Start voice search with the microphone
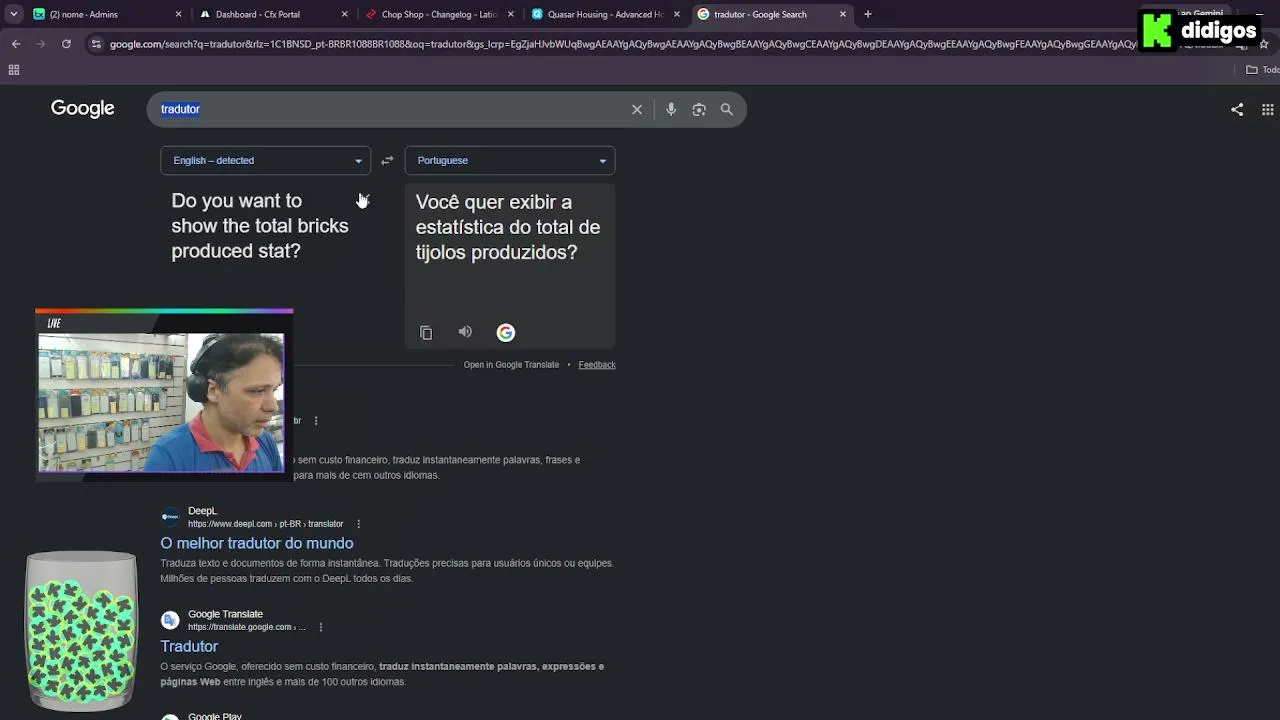Image resolution: width=1280 pixels, height=720 pixels. coord(671,109)
